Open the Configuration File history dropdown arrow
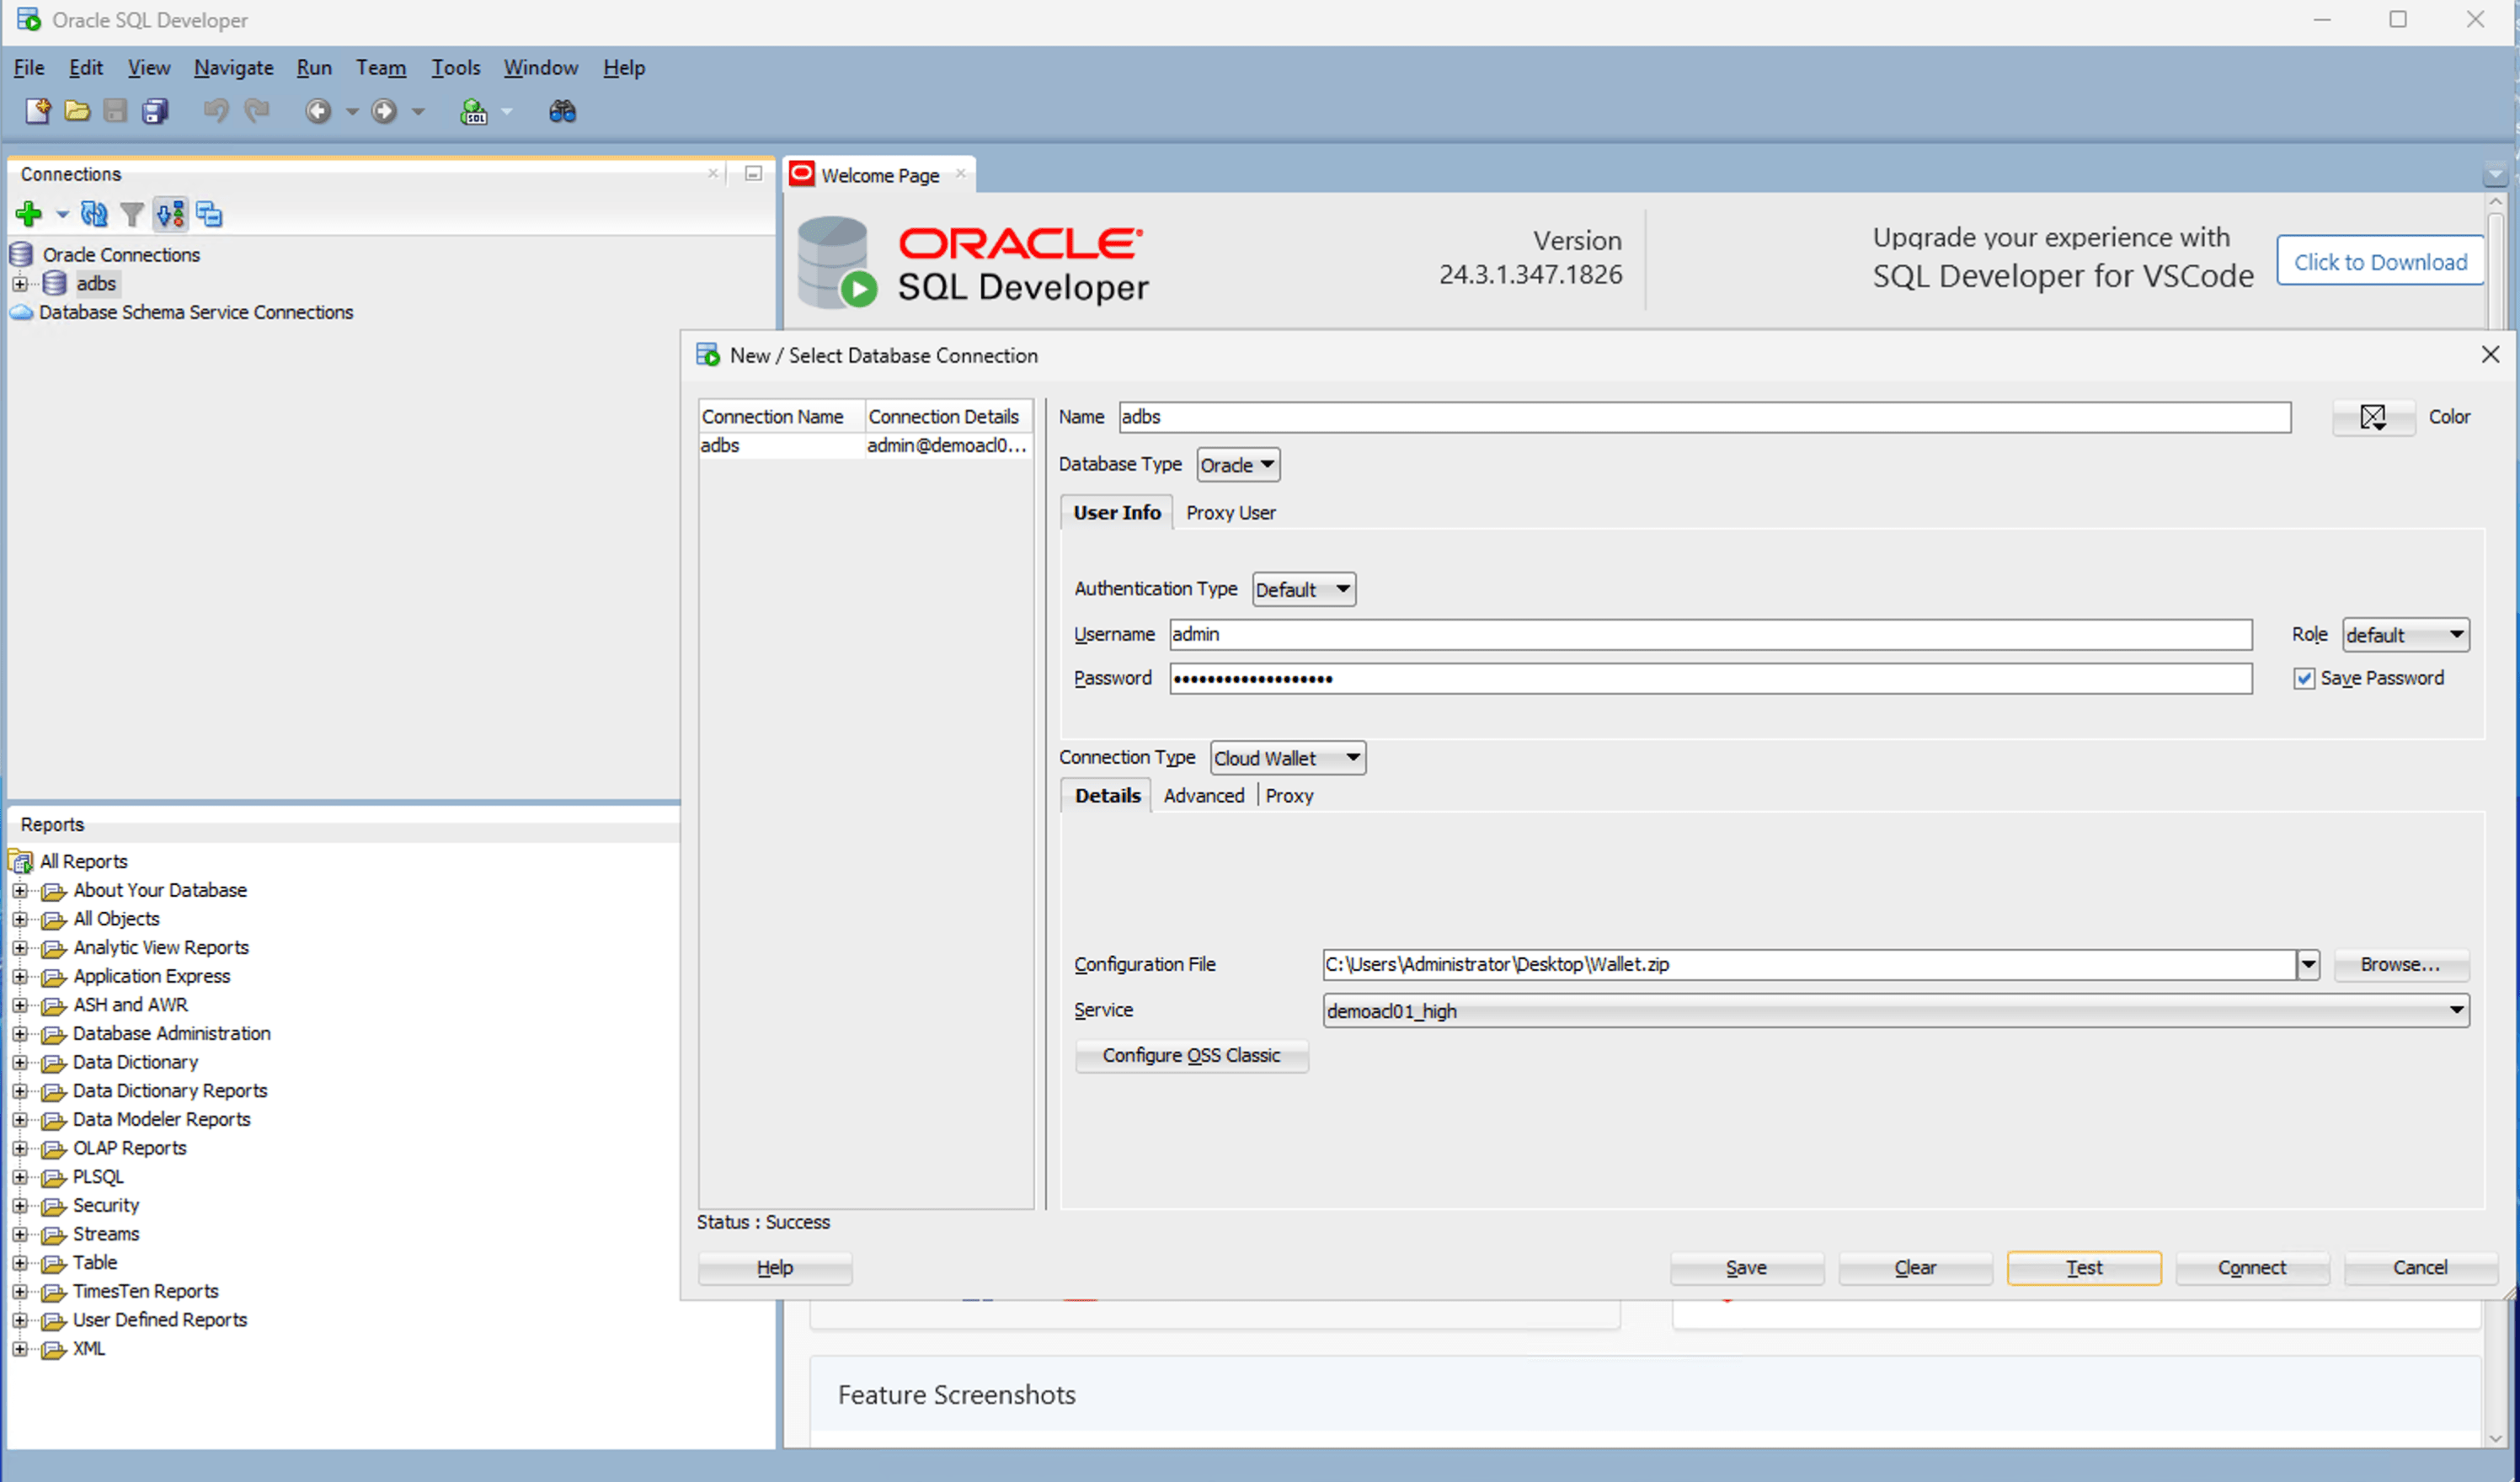Viewport: 2520px width, 1482px height. pyautogui.click(x=2308, y=965)
